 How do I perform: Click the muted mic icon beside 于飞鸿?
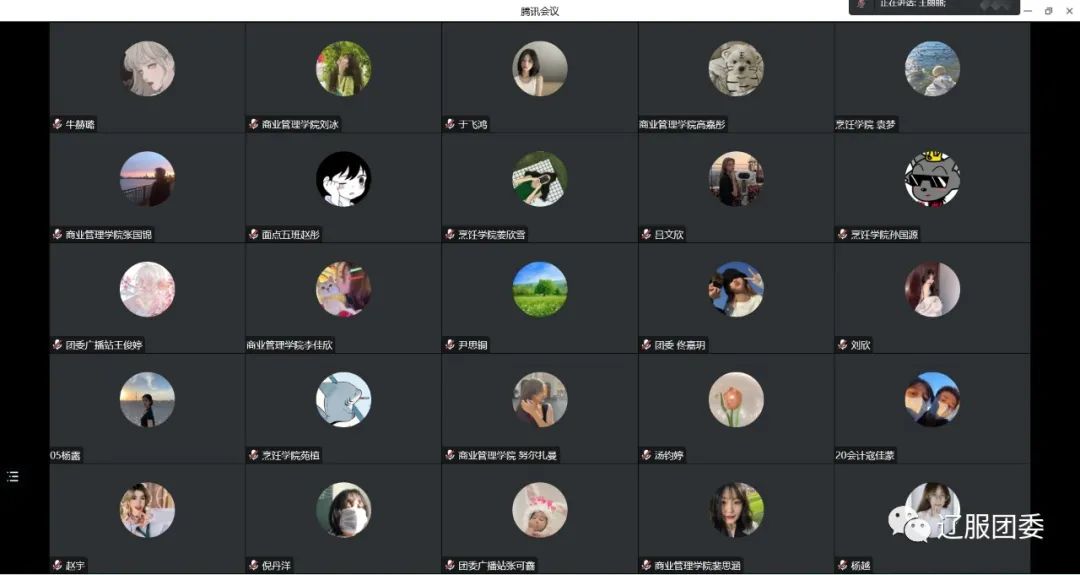coord(450,124)
